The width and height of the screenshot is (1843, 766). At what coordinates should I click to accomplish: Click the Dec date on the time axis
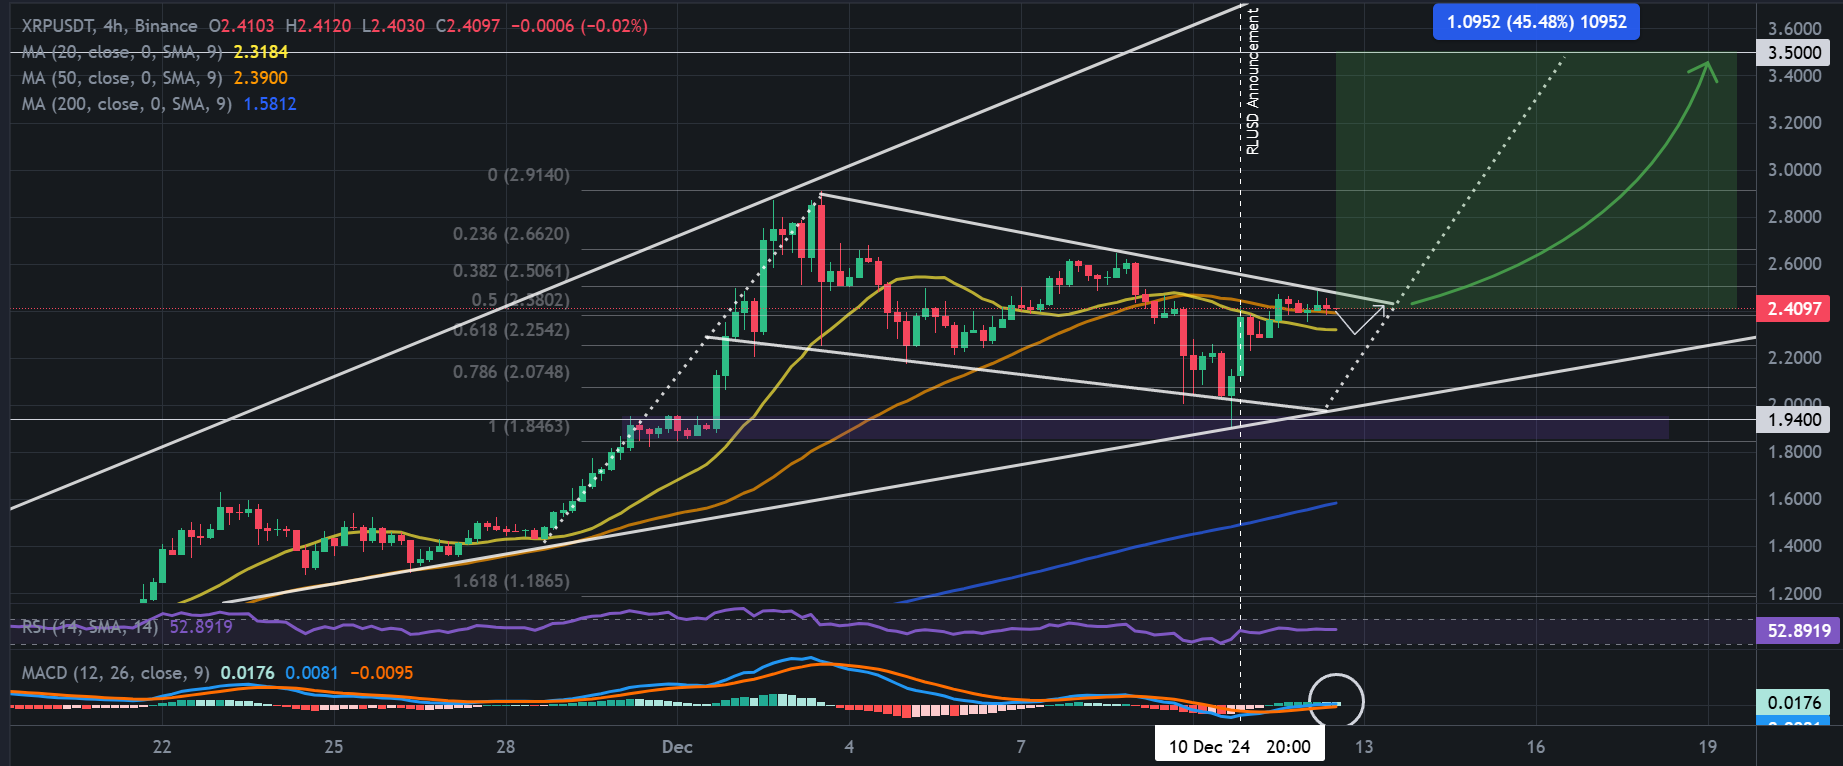point(677,747)
